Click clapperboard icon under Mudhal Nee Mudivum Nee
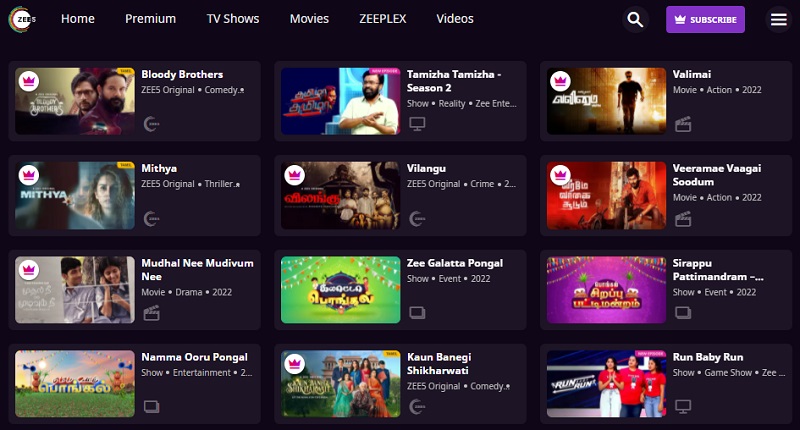800x430 pixels. (x=151, y=313)
